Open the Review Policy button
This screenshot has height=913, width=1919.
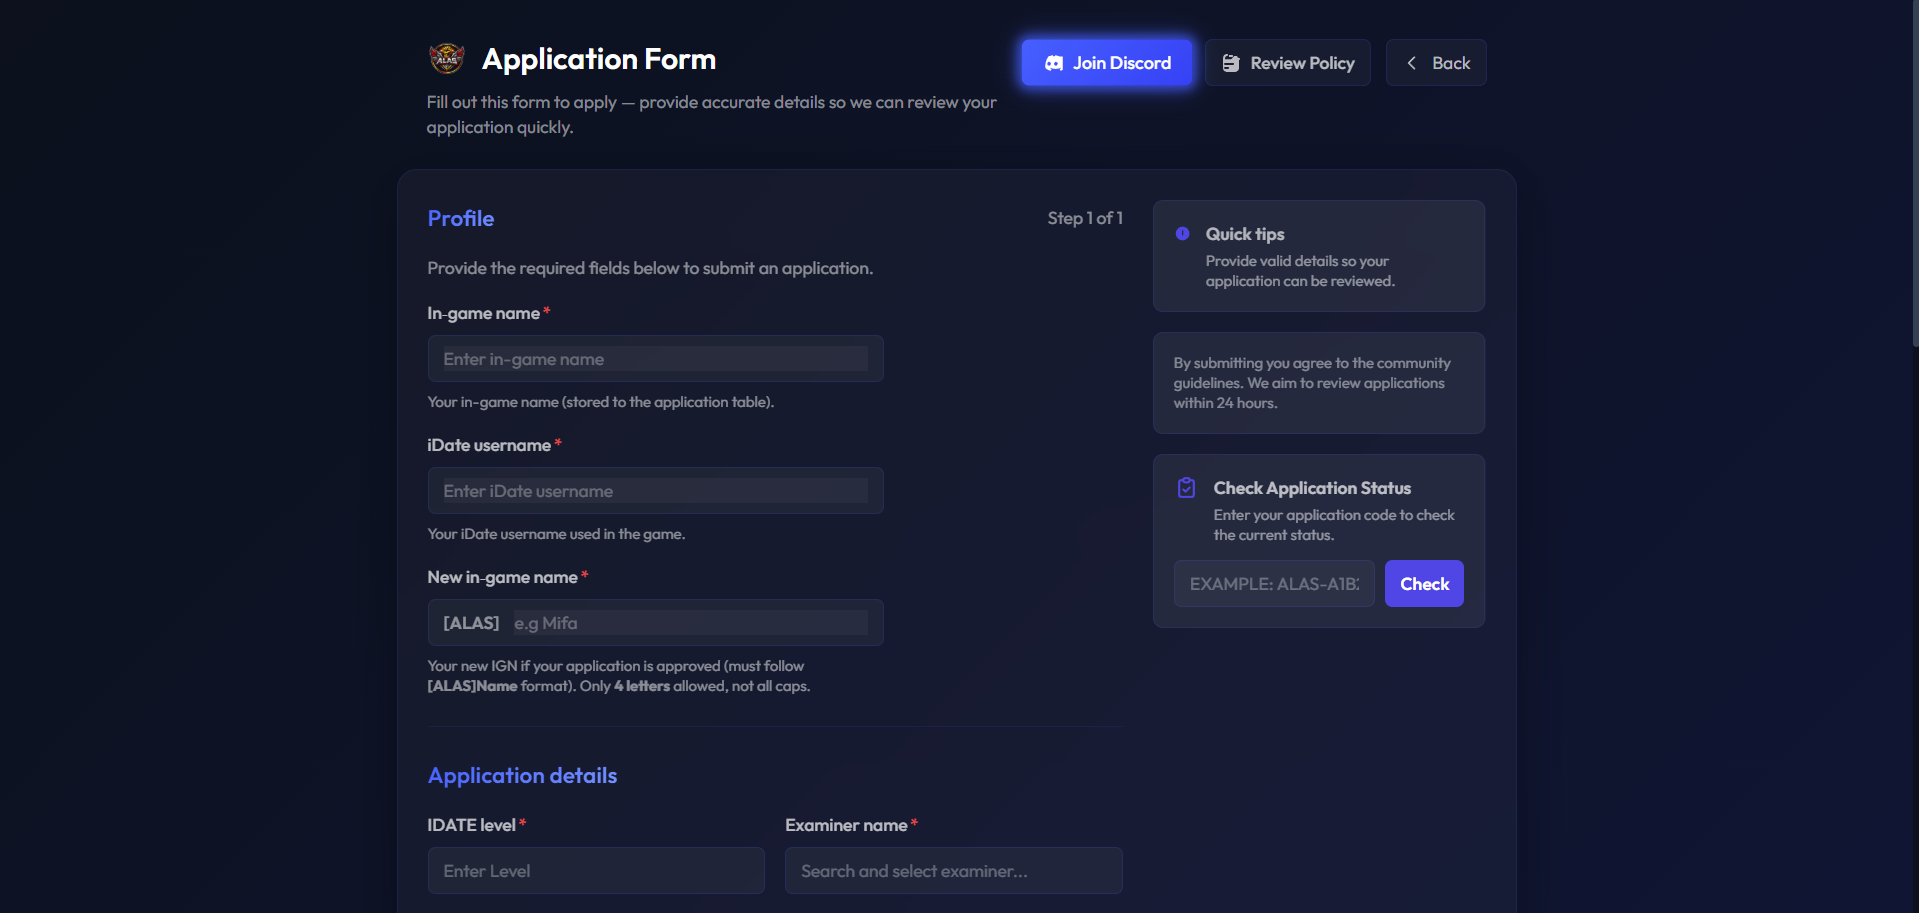point(1288,63)
